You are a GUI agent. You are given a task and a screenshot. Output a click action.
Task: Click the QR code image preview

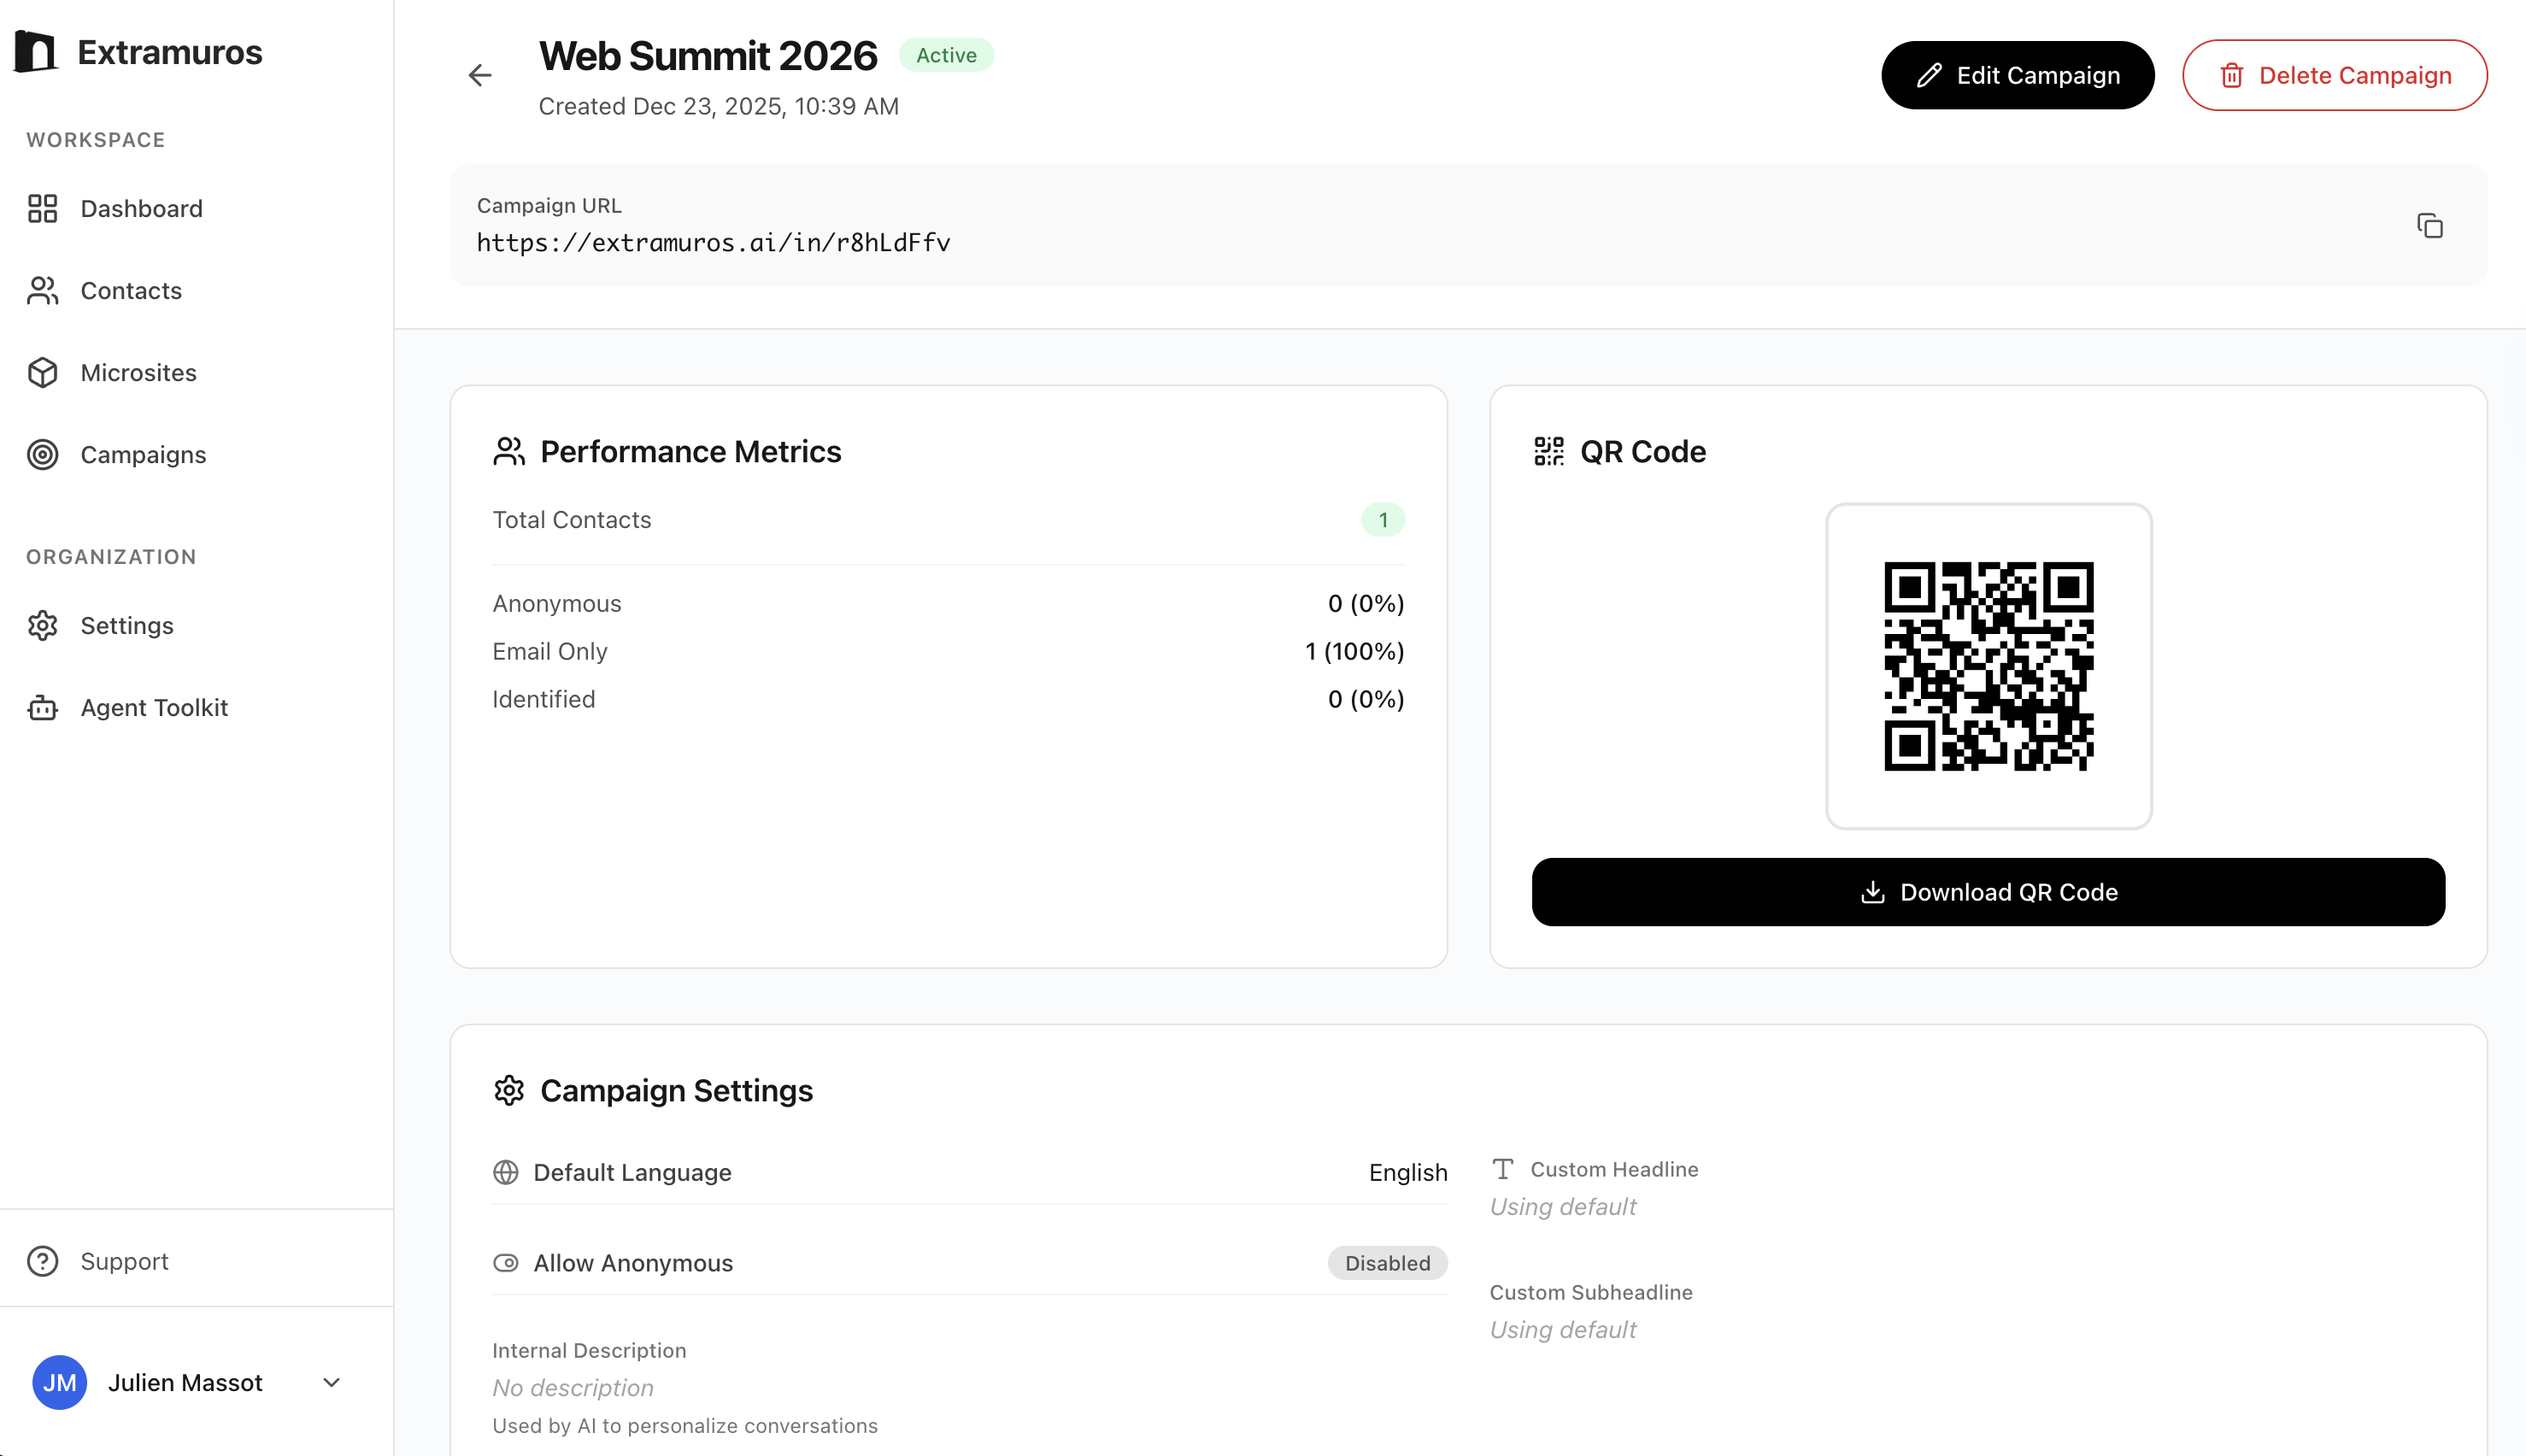click(1988, 667)
